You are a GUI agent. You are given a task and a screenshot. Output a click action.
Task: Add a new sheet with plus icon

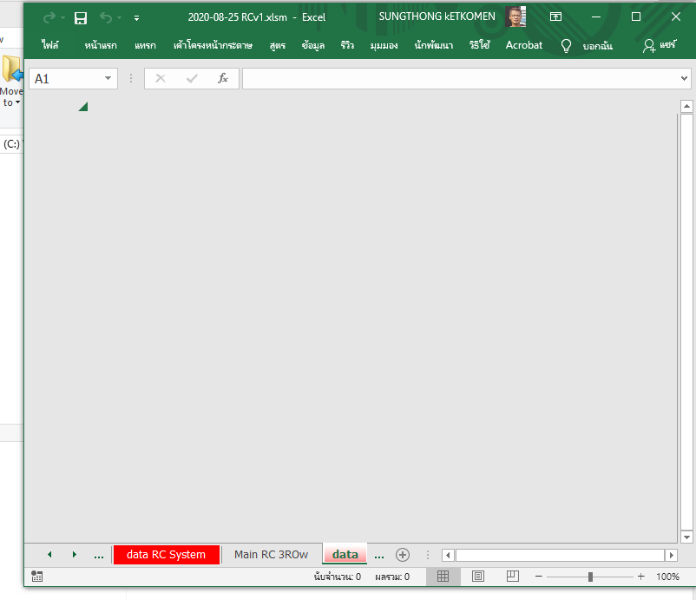click(402, 554)
